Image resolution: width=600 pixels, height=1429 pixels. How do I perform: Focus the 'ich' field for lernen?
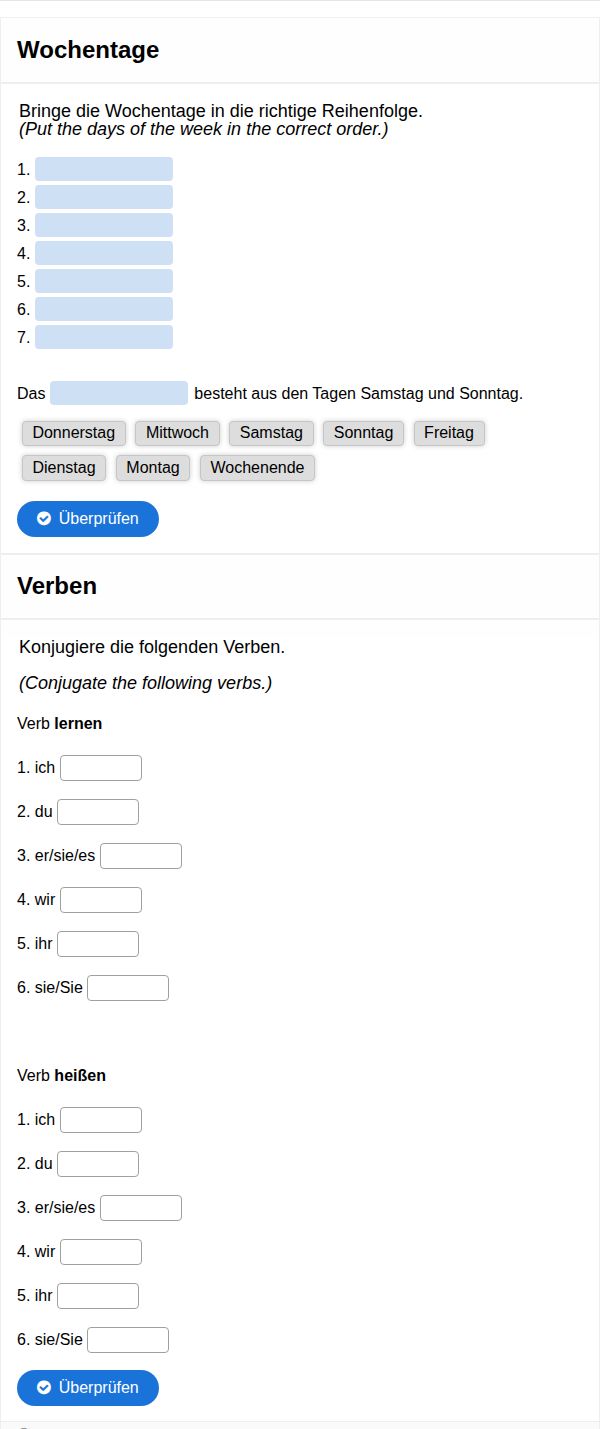coord(101,768)
